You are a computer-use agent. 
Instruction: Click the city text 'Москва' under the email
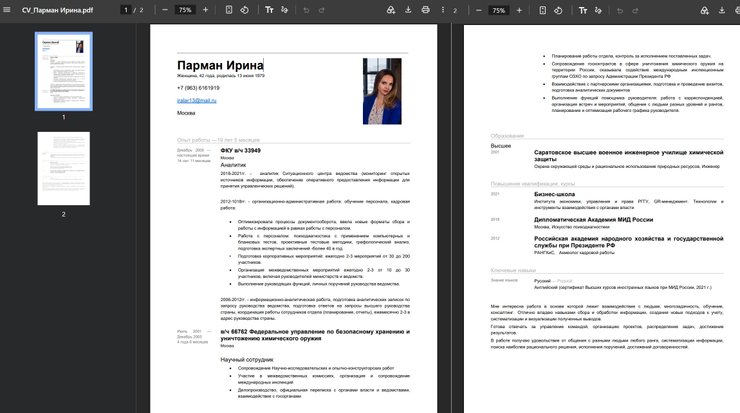(x=186, y=113)
